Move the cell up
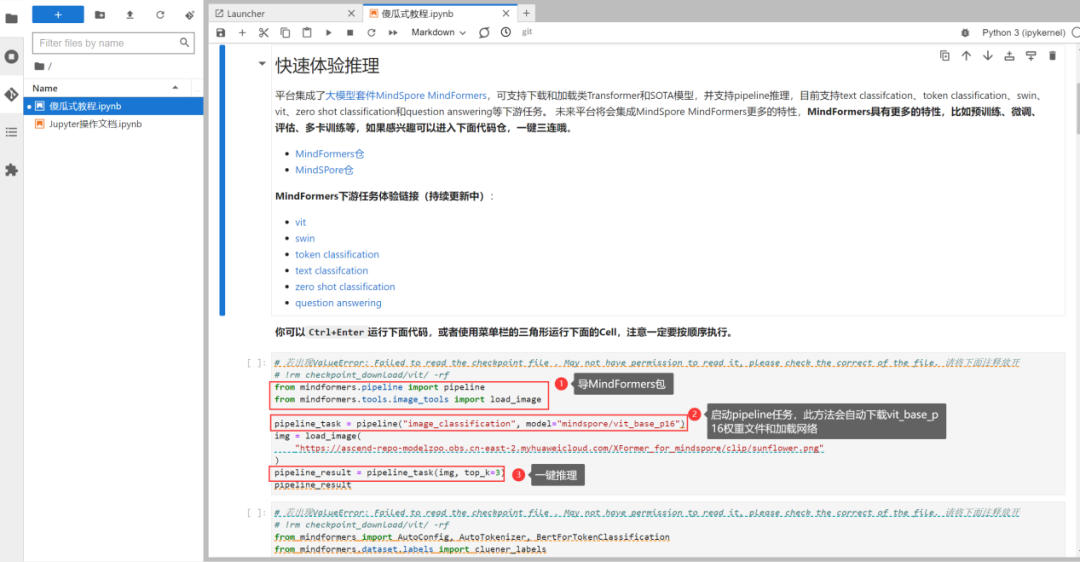 point(966,56)
